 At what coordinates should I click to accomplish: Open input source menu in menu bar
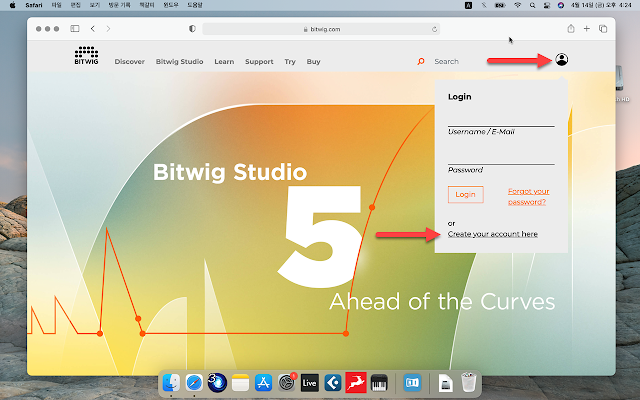coord(469,5)
